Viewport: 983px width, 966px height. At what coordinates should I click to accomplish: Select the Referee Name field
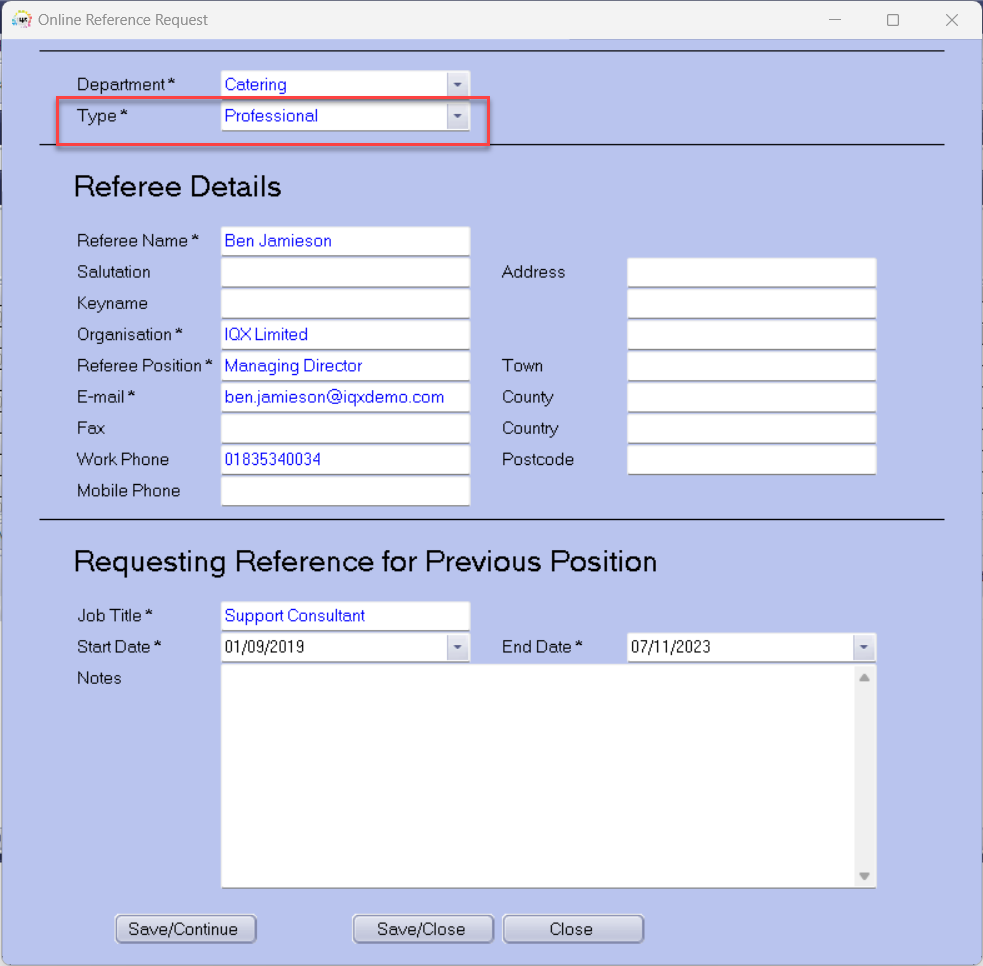(x=345, y=241)
